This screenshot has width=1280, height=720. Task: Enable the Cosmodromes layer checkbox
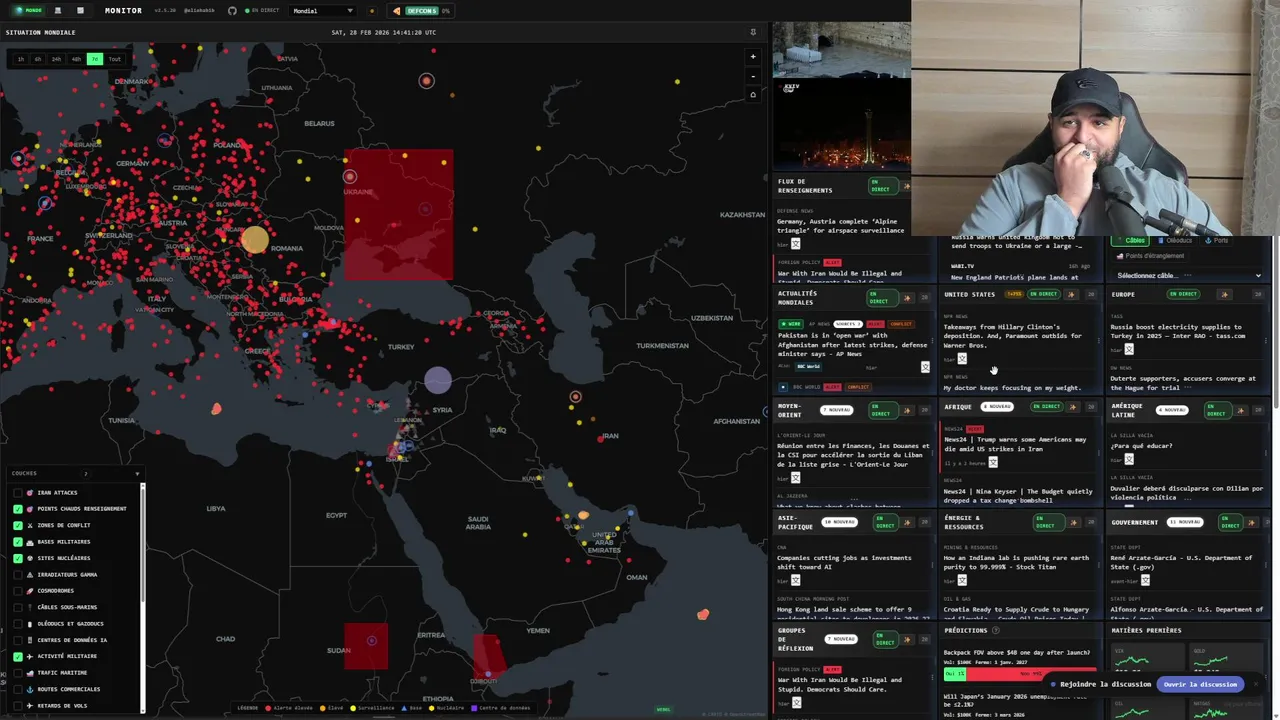[x=18, y=590]
